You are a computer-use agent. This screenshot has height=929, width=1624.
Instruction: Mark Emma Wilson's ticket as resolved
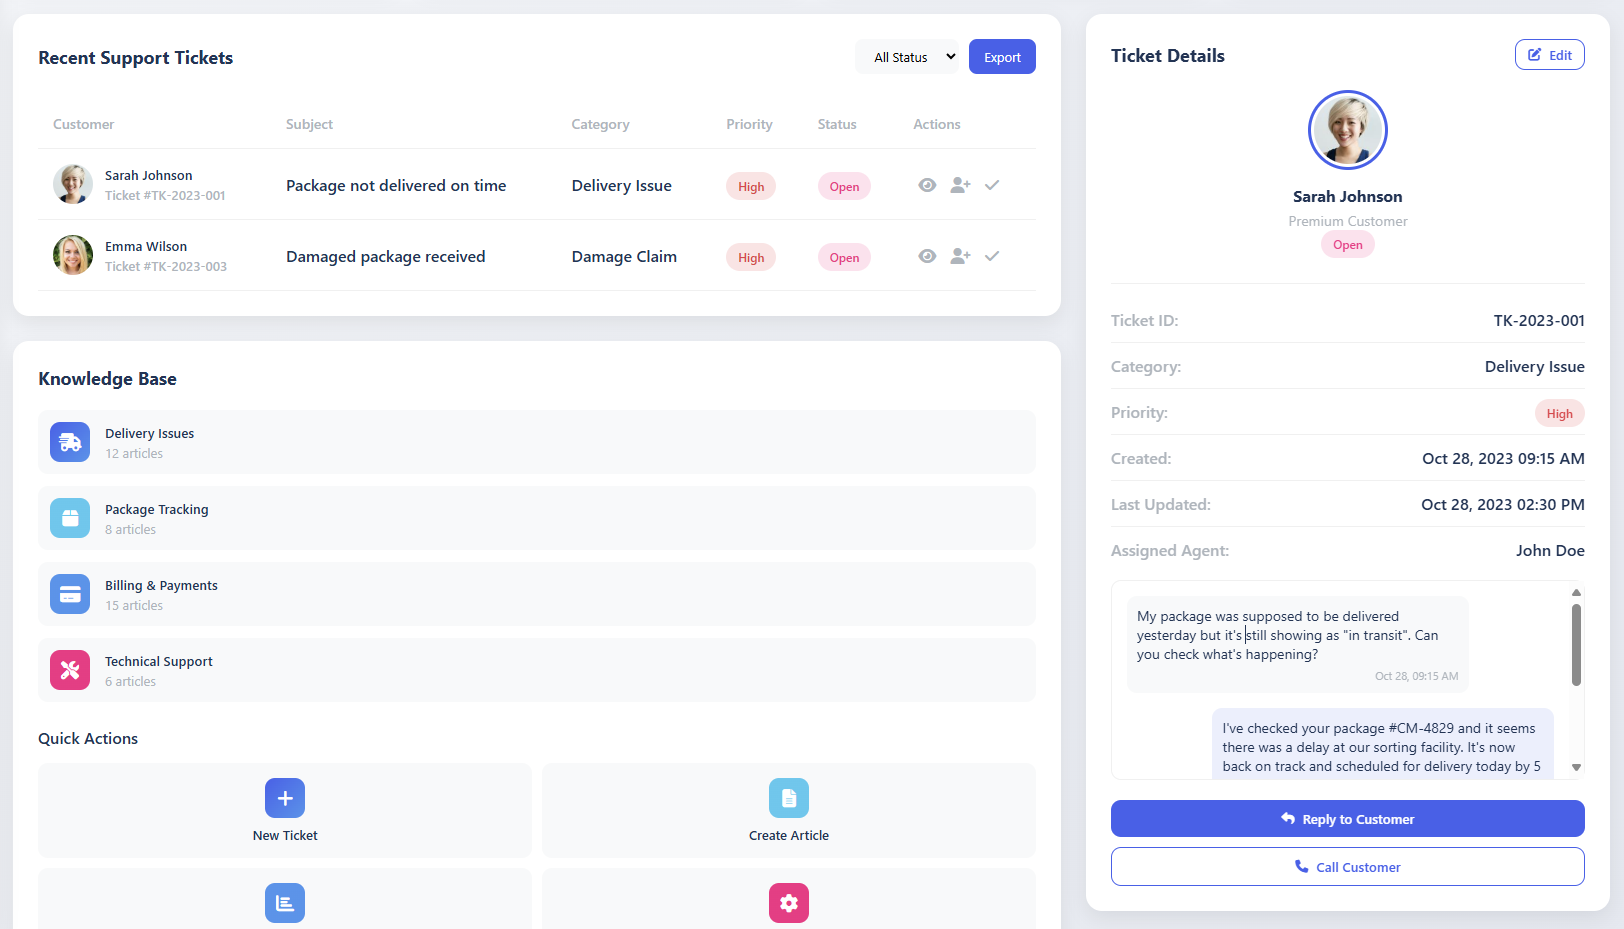pyautogui.click(x=992, y=256)
